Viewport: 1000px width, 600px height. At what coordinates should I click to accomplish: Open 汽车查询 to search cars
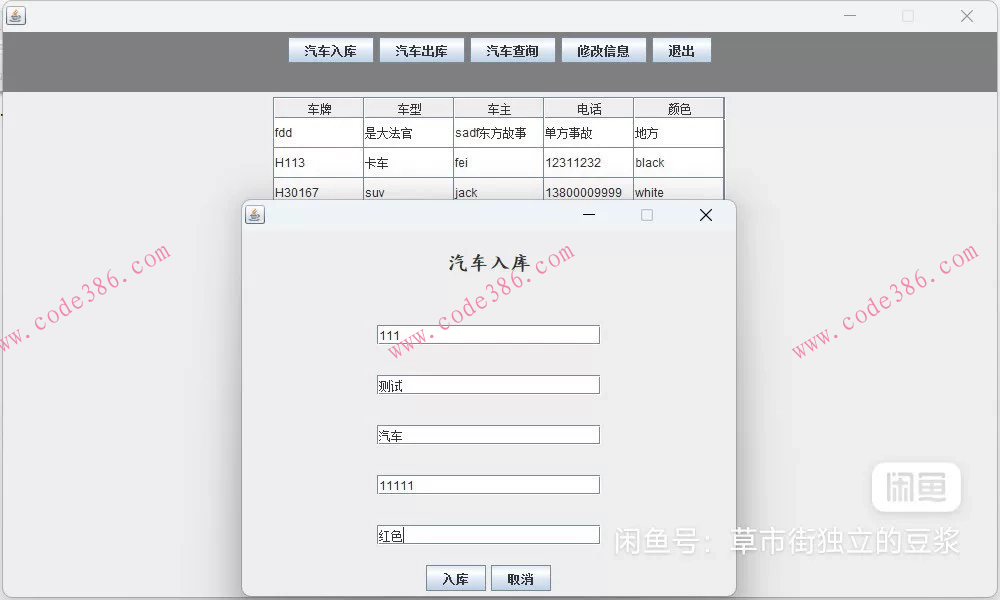(x=512, y=49)
